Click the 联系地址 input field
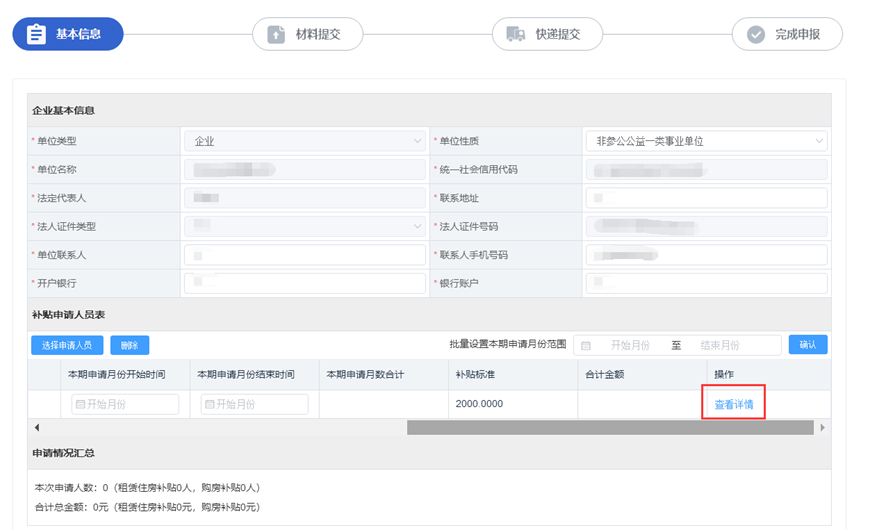 (705, 198)
